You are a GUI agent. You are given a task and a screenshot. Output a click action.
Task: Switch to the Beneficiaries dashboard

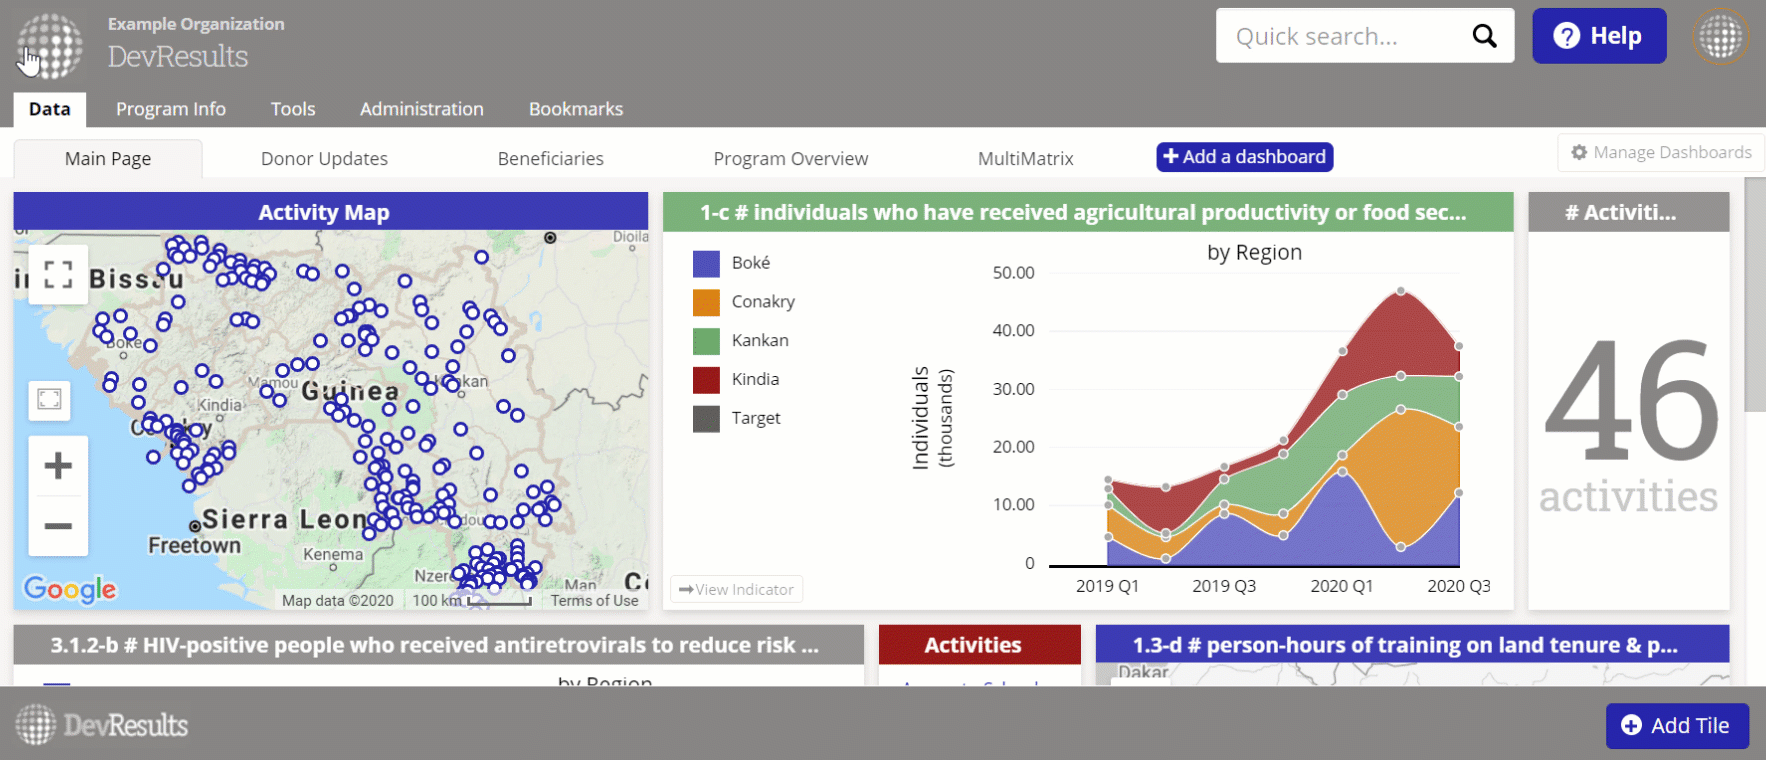551,158
